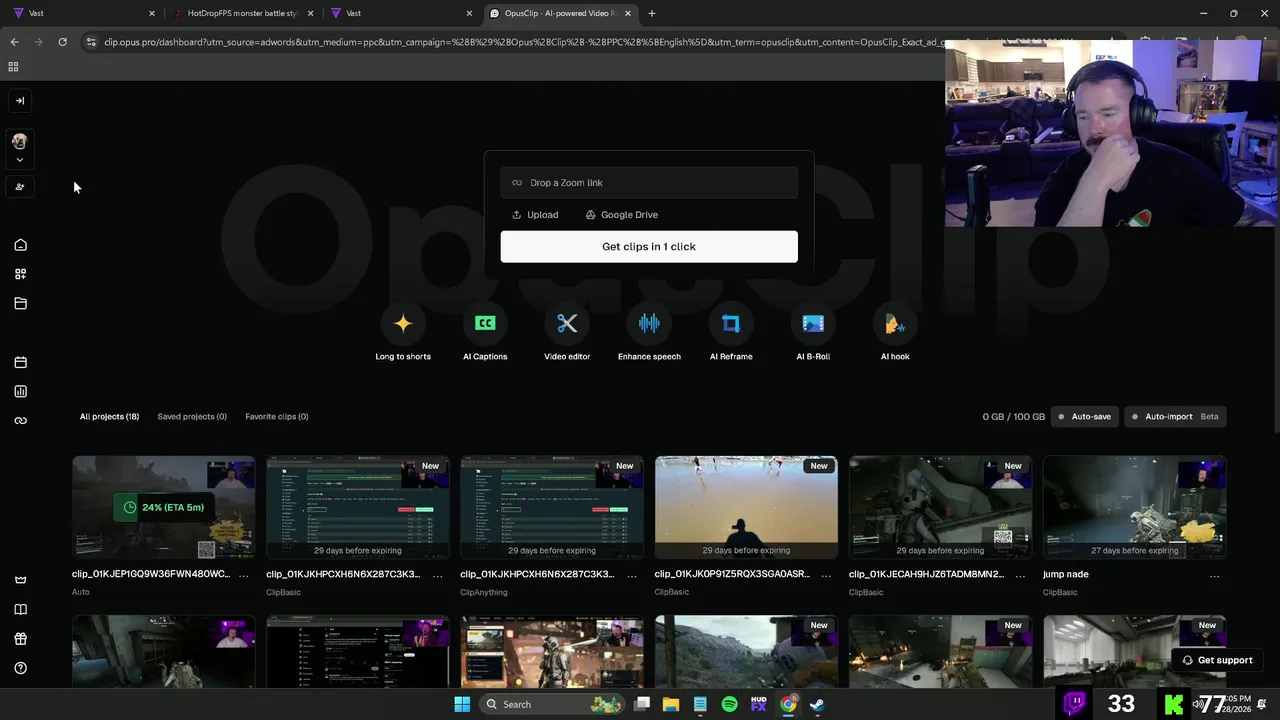Open the help question mark icon
This screenshot has height=720, width=1280.
(20, 668)
